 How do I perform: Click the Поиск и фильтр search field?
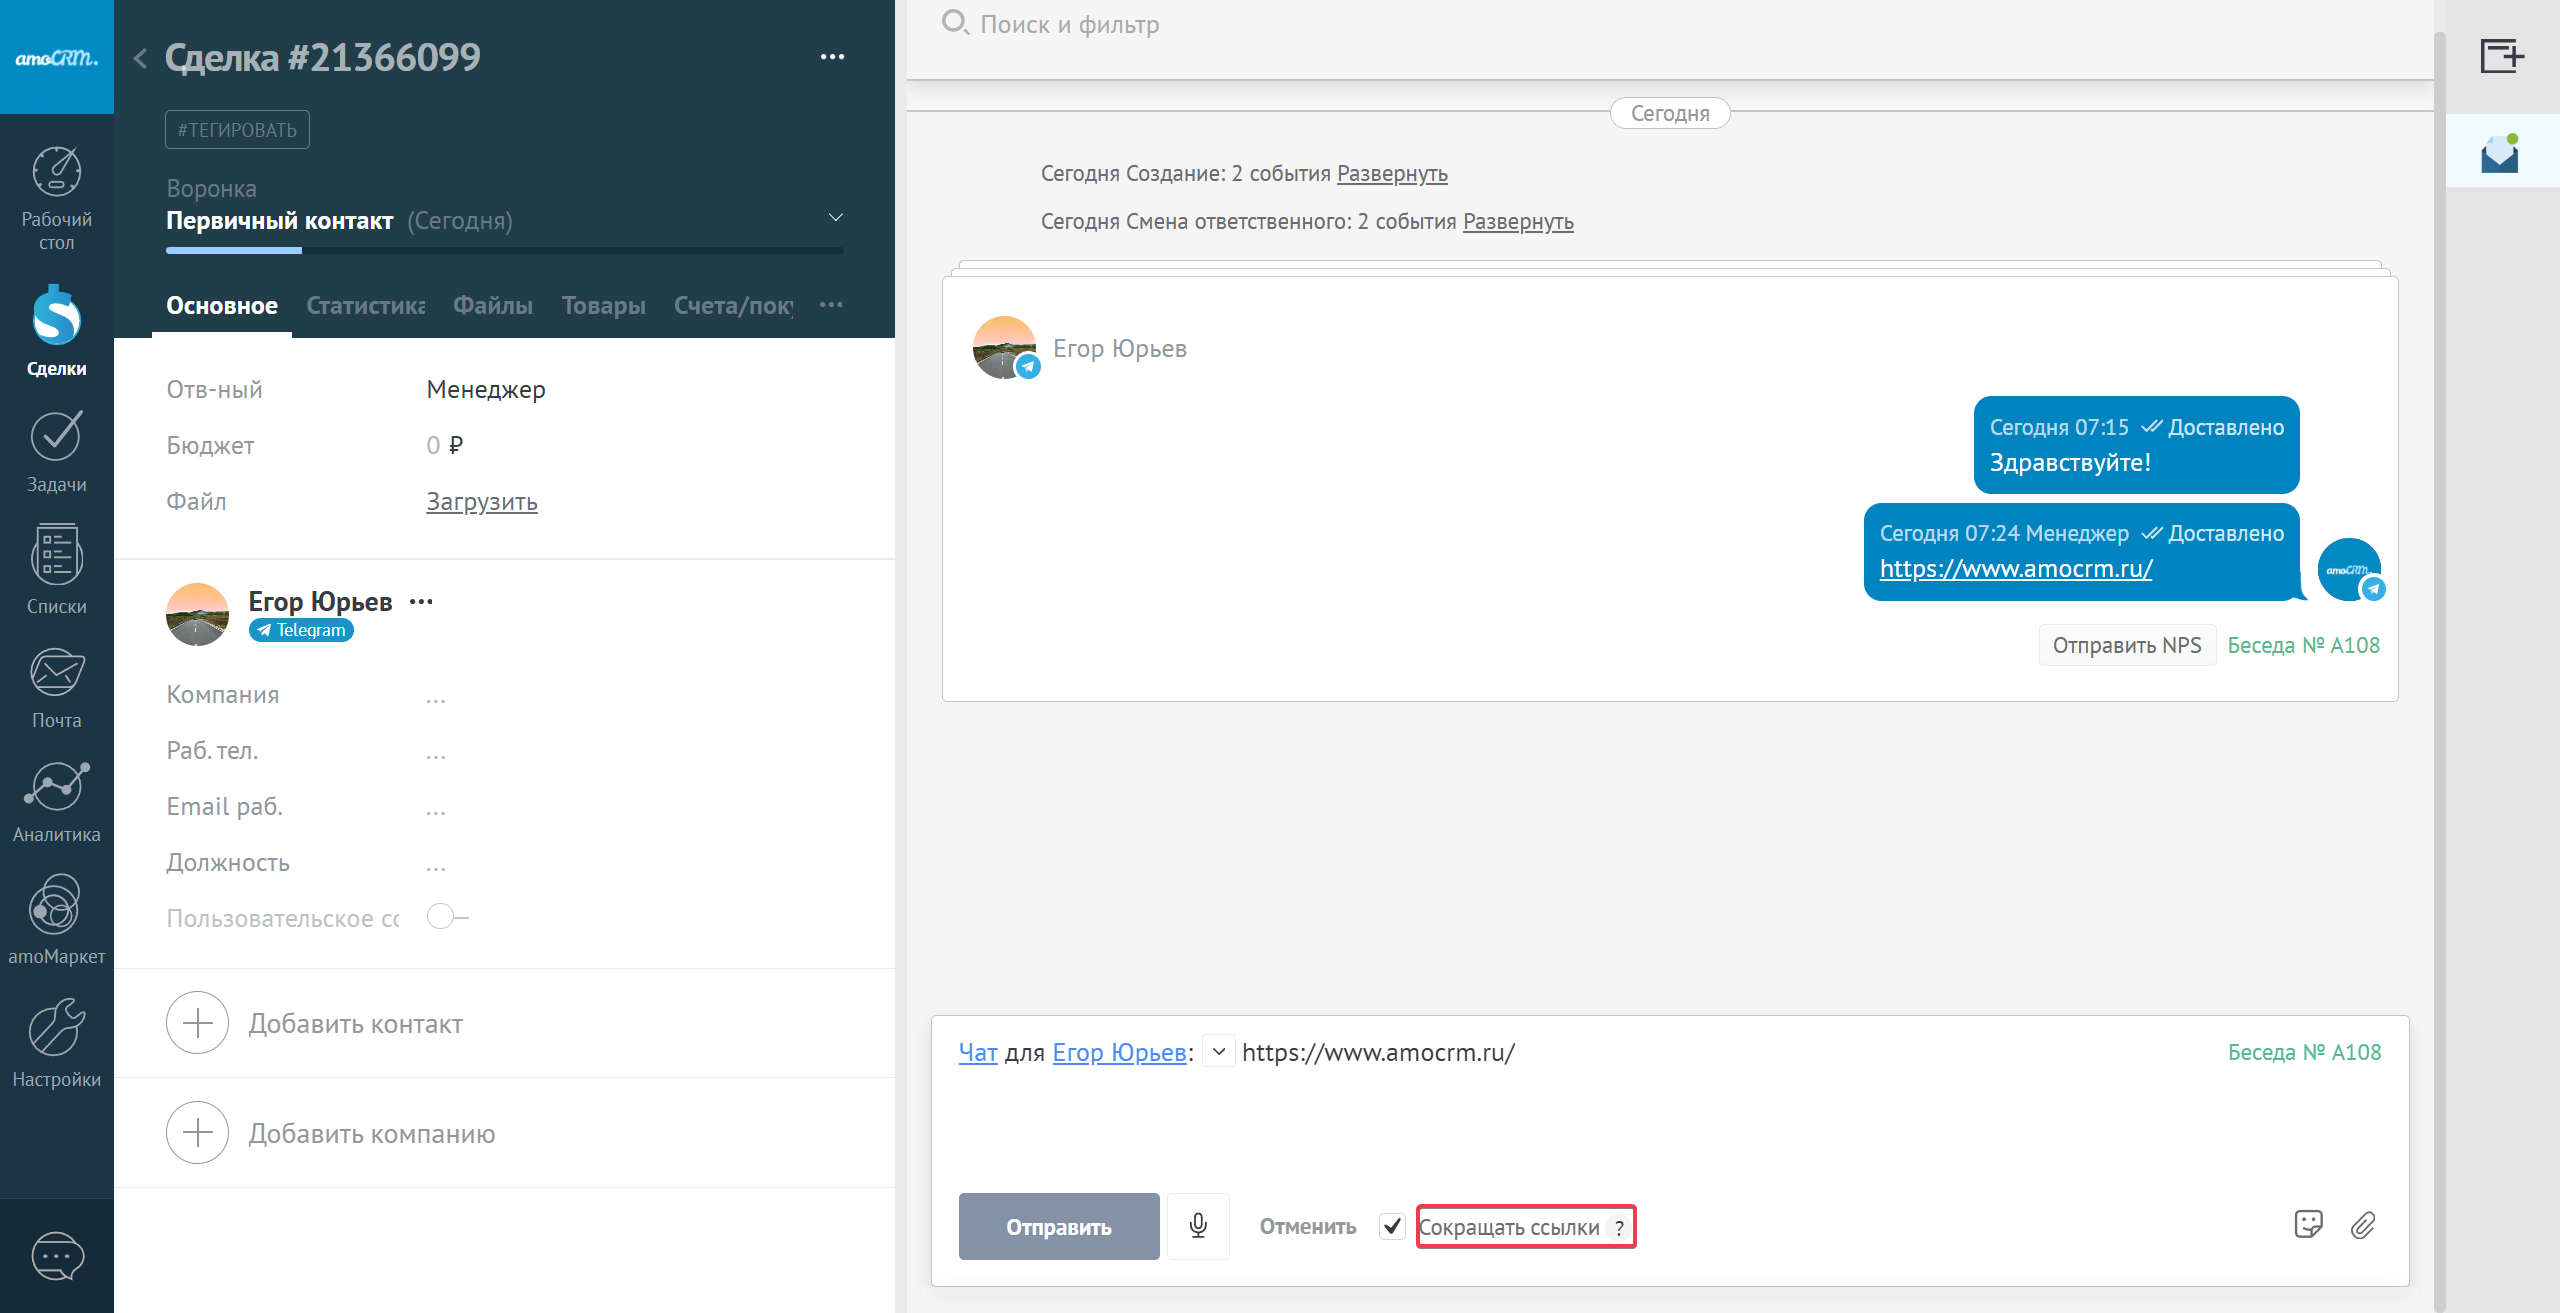(x=1070, y=25)
